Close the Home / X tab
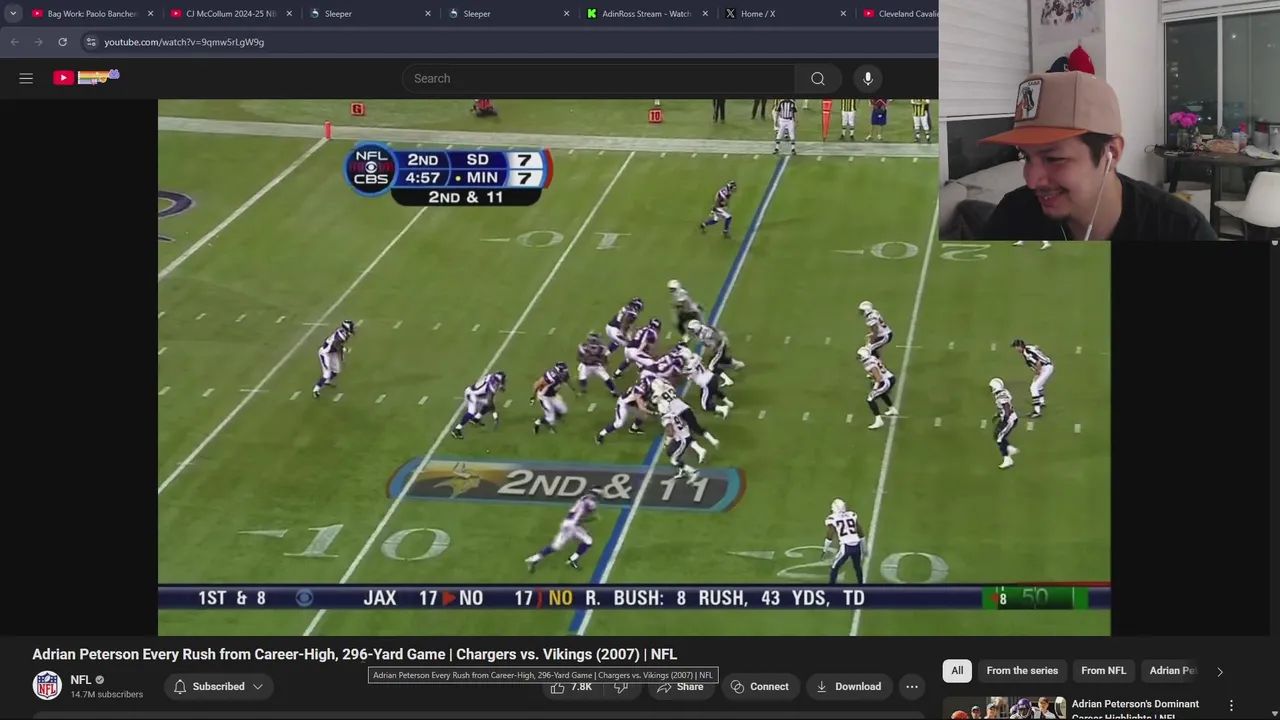This screenshot has height=720, width=1280. [x=844, y=14]
